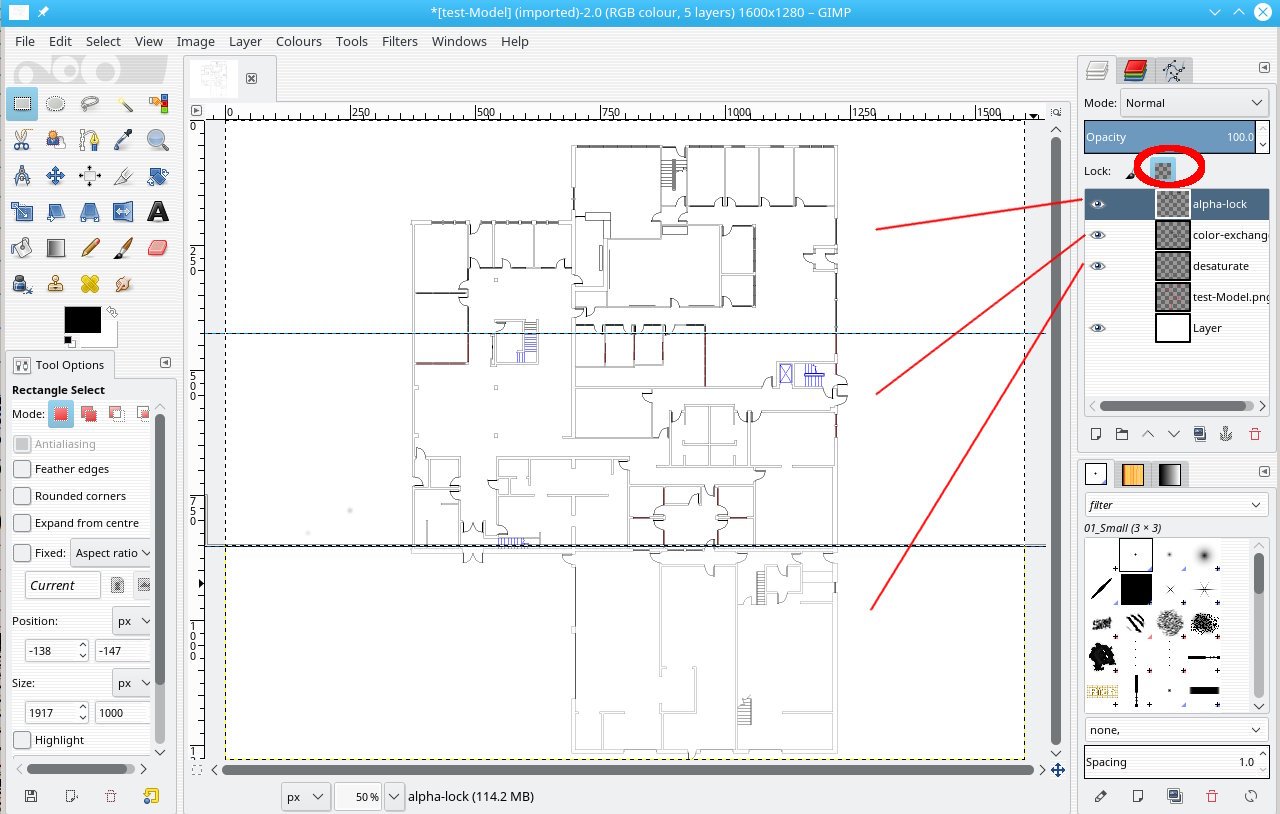Enable Rounded corners checkbox

(x=22, y=496)
